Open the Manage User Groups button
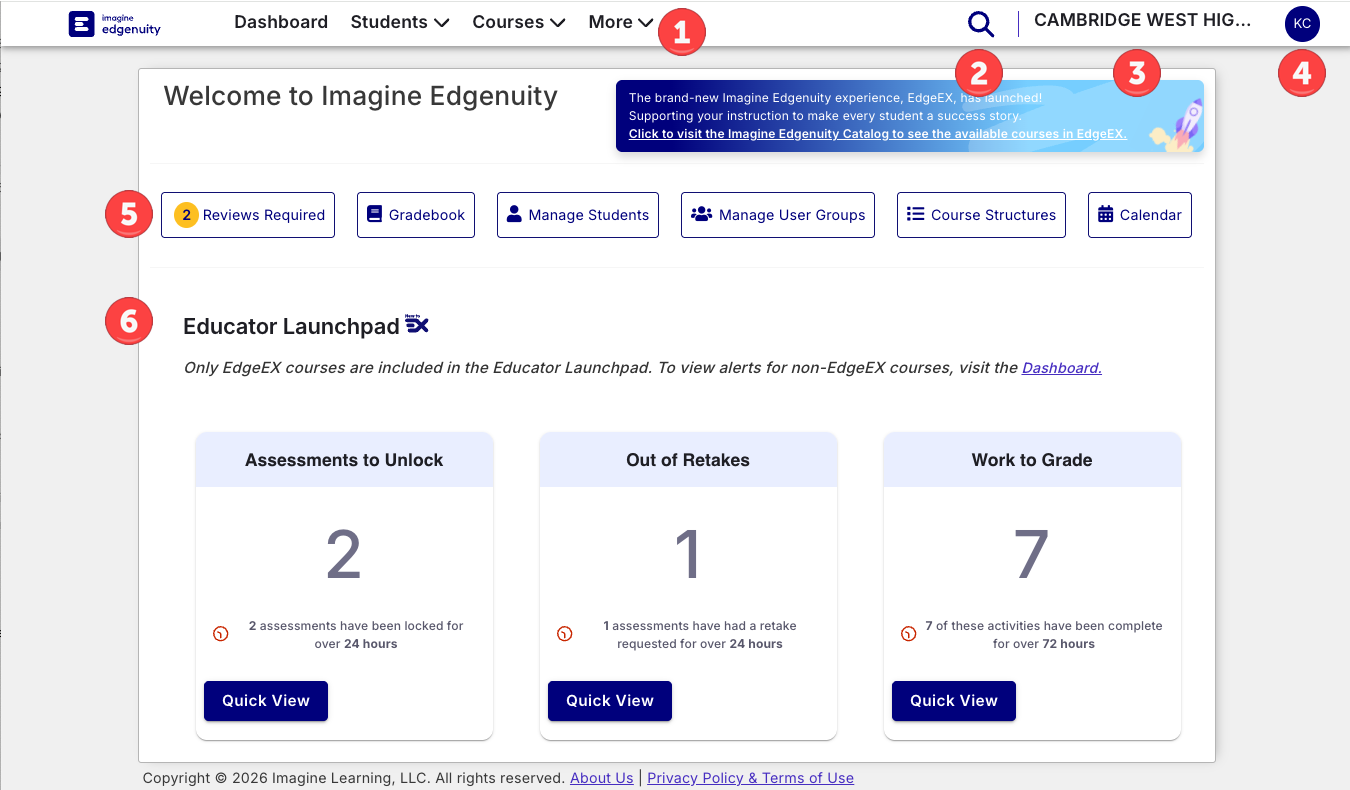 (x=778, y=215)
